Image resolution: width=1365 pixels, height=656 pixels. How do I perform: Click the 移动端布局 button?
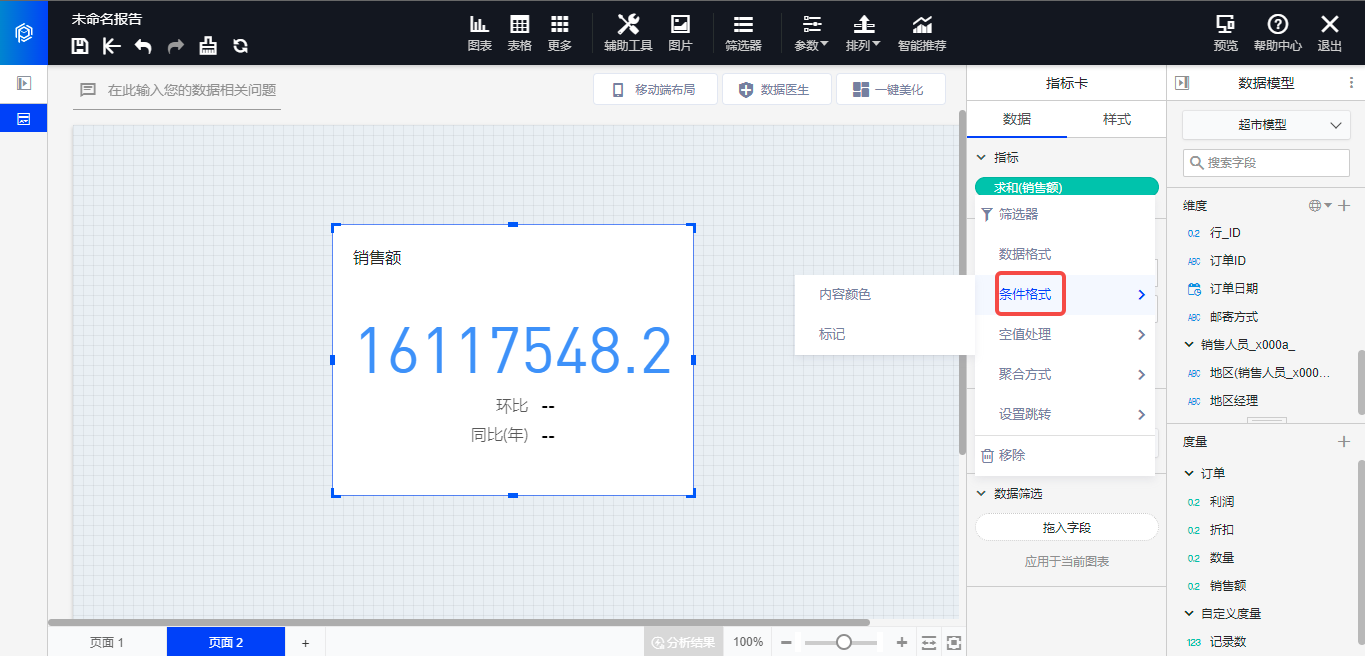pyautogui.click(x=656, y=90)
